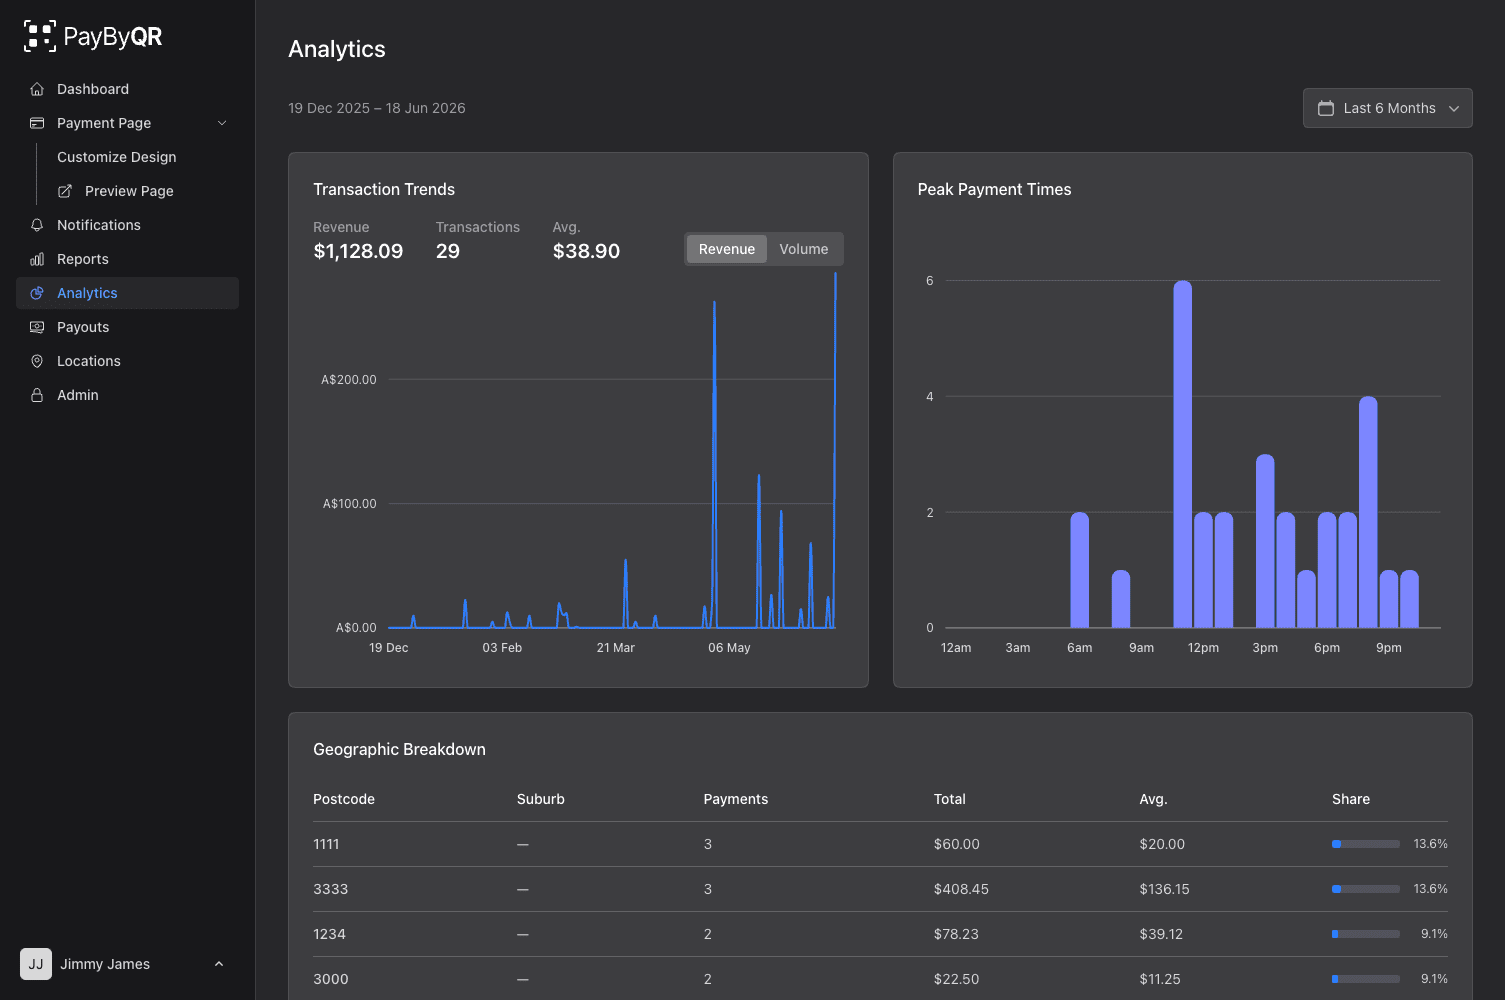Click the Reports bar-chart icon

(x=37, y=259)
